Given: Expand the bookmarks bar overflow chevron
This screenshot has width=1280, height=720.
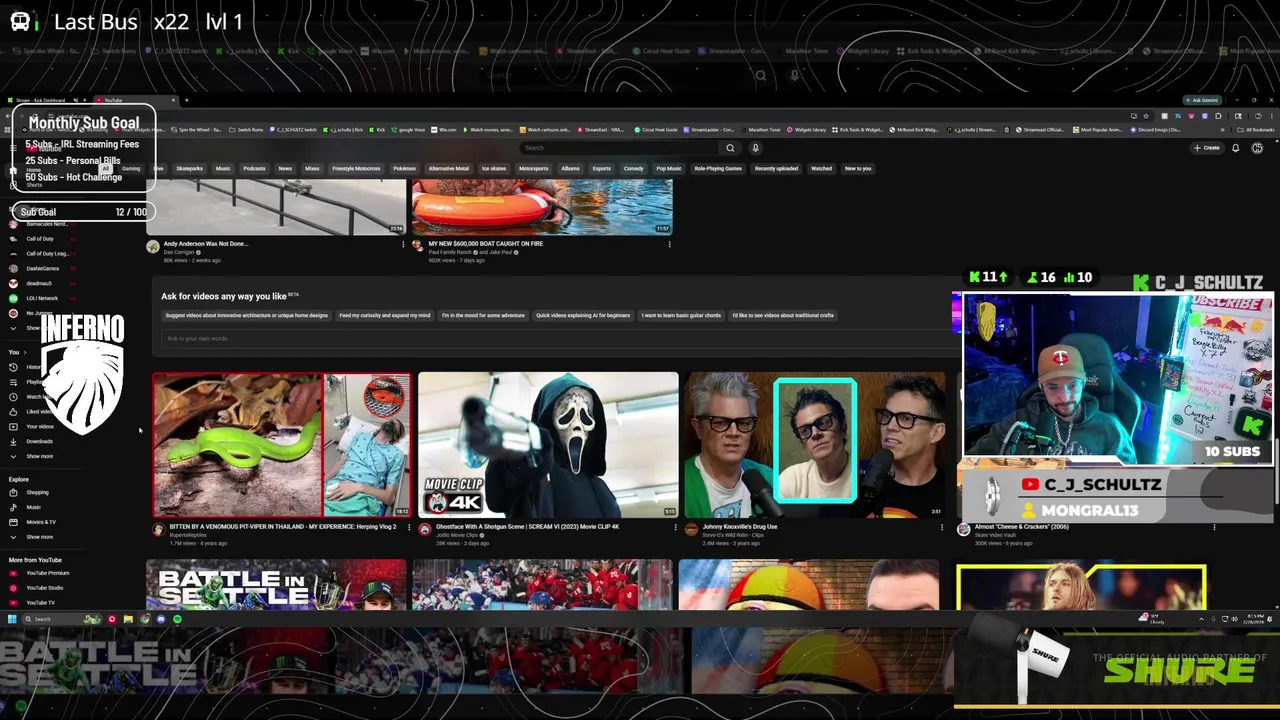Looking at the screenshot, I should point(1222,130).
